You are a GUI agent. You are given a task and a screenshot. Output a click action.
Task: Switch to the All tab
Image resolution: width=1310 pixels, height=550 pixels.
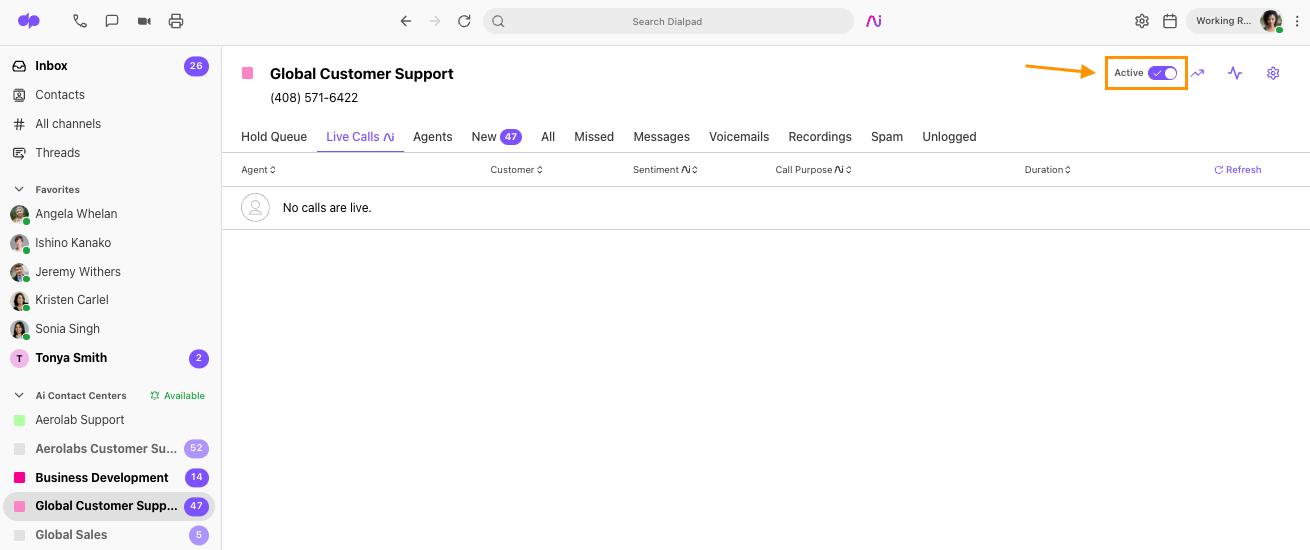[548, 137]
